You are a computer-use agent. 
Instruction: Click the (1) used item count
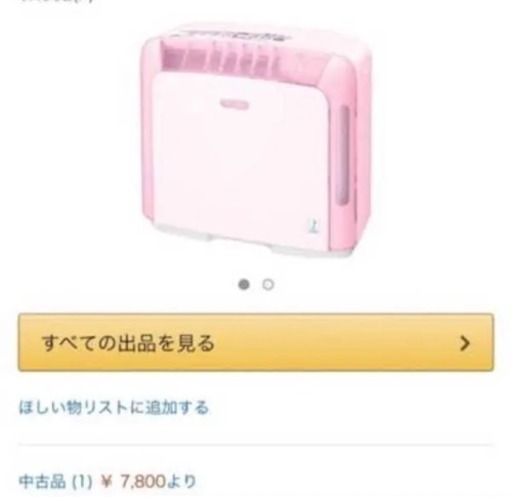coord(82,482)
